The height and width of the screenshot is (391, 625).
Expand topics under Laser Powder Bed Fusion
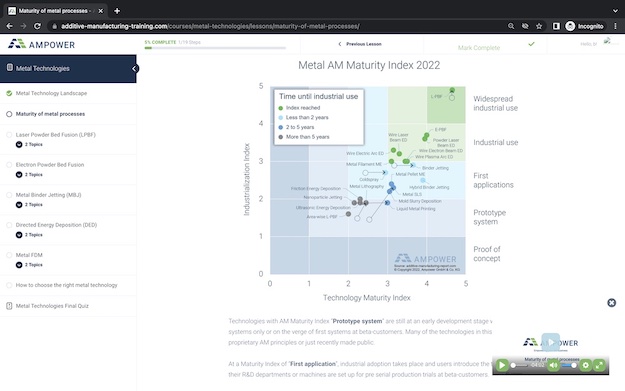(29, 144)
